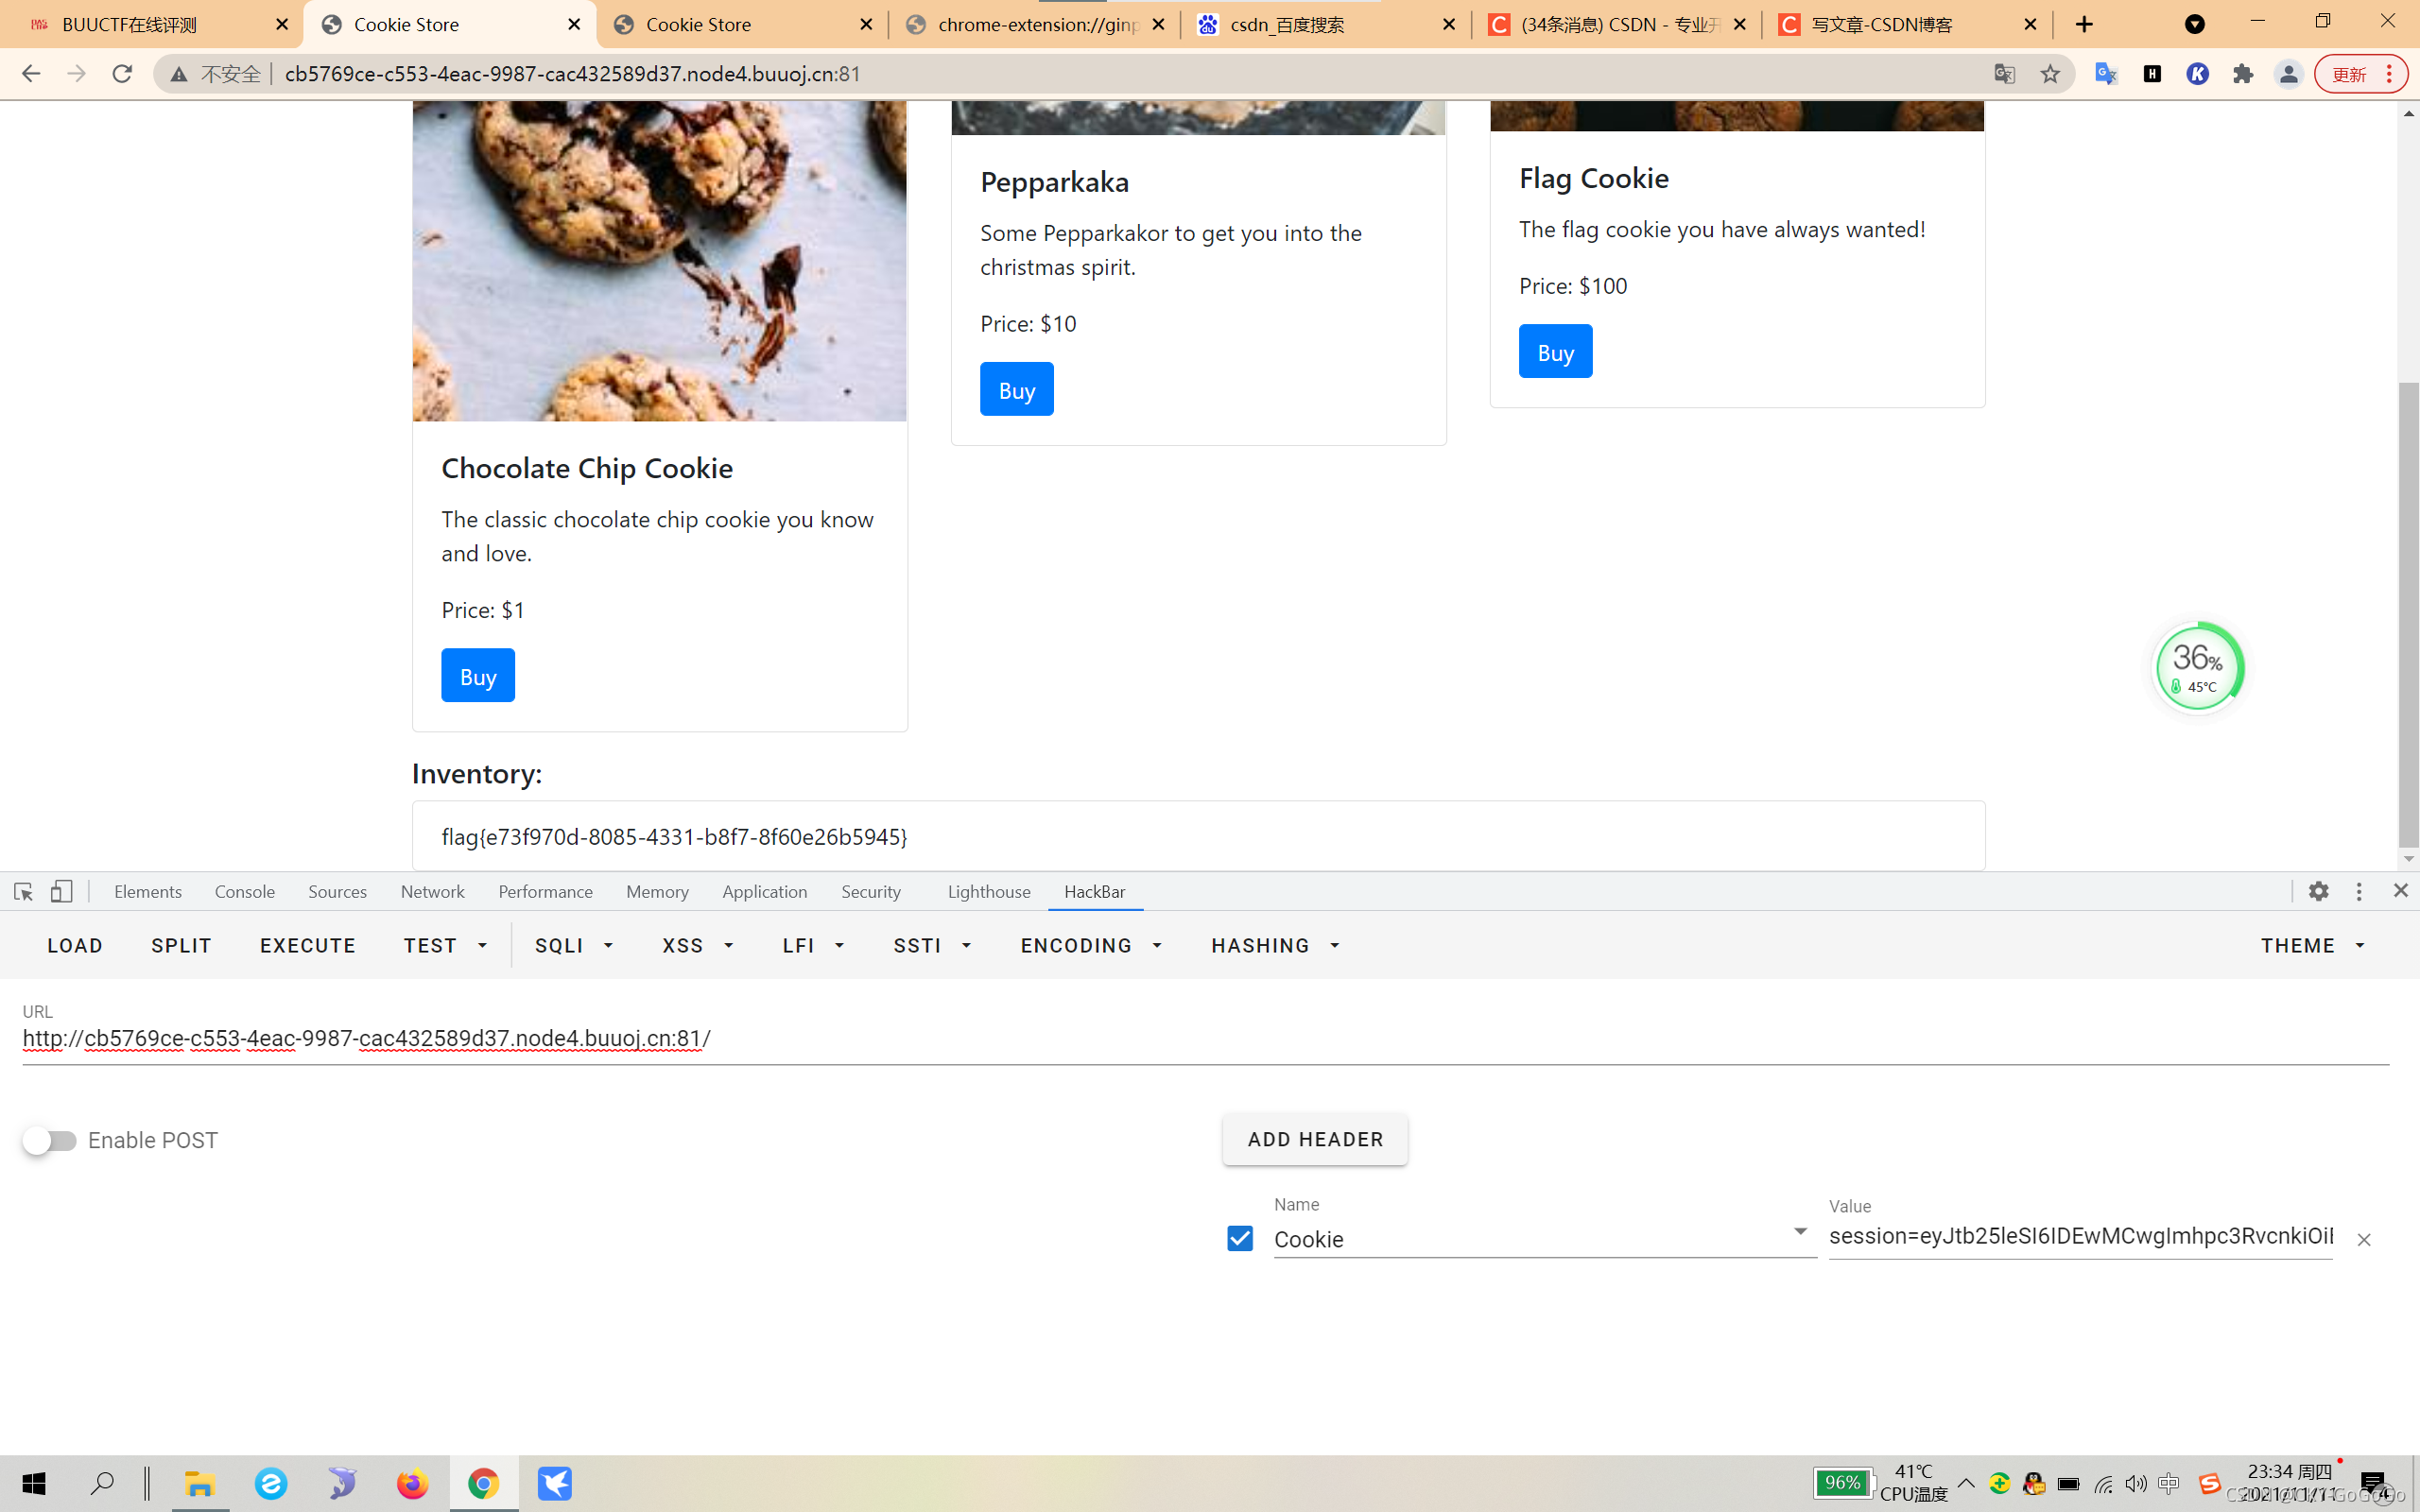Click the HackBar URL input field

tap(1200, 1039)
